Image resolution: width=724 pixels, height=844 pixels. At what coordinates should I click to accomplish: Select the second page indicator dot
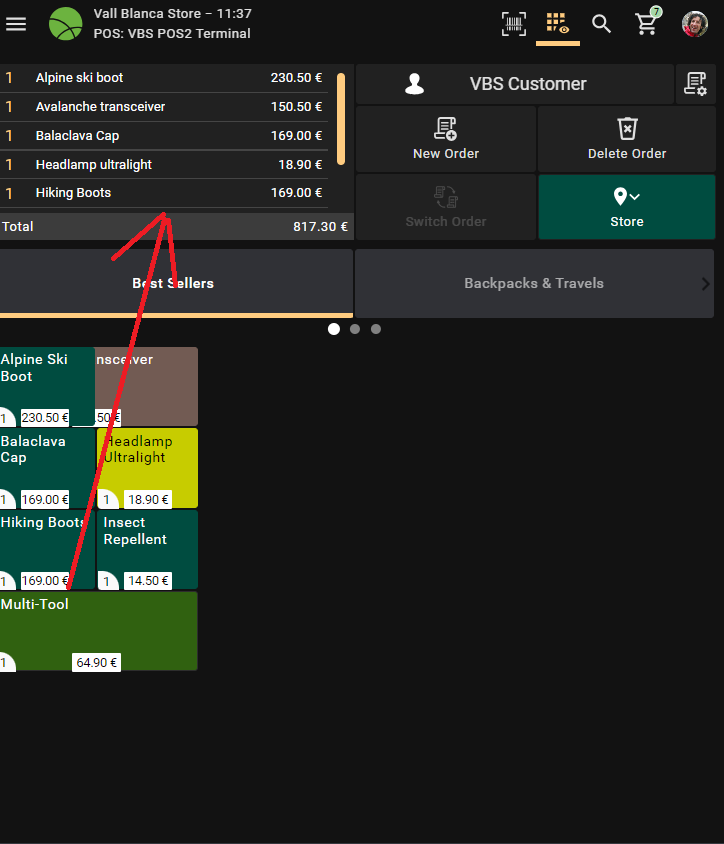click(x=355, y=329)
